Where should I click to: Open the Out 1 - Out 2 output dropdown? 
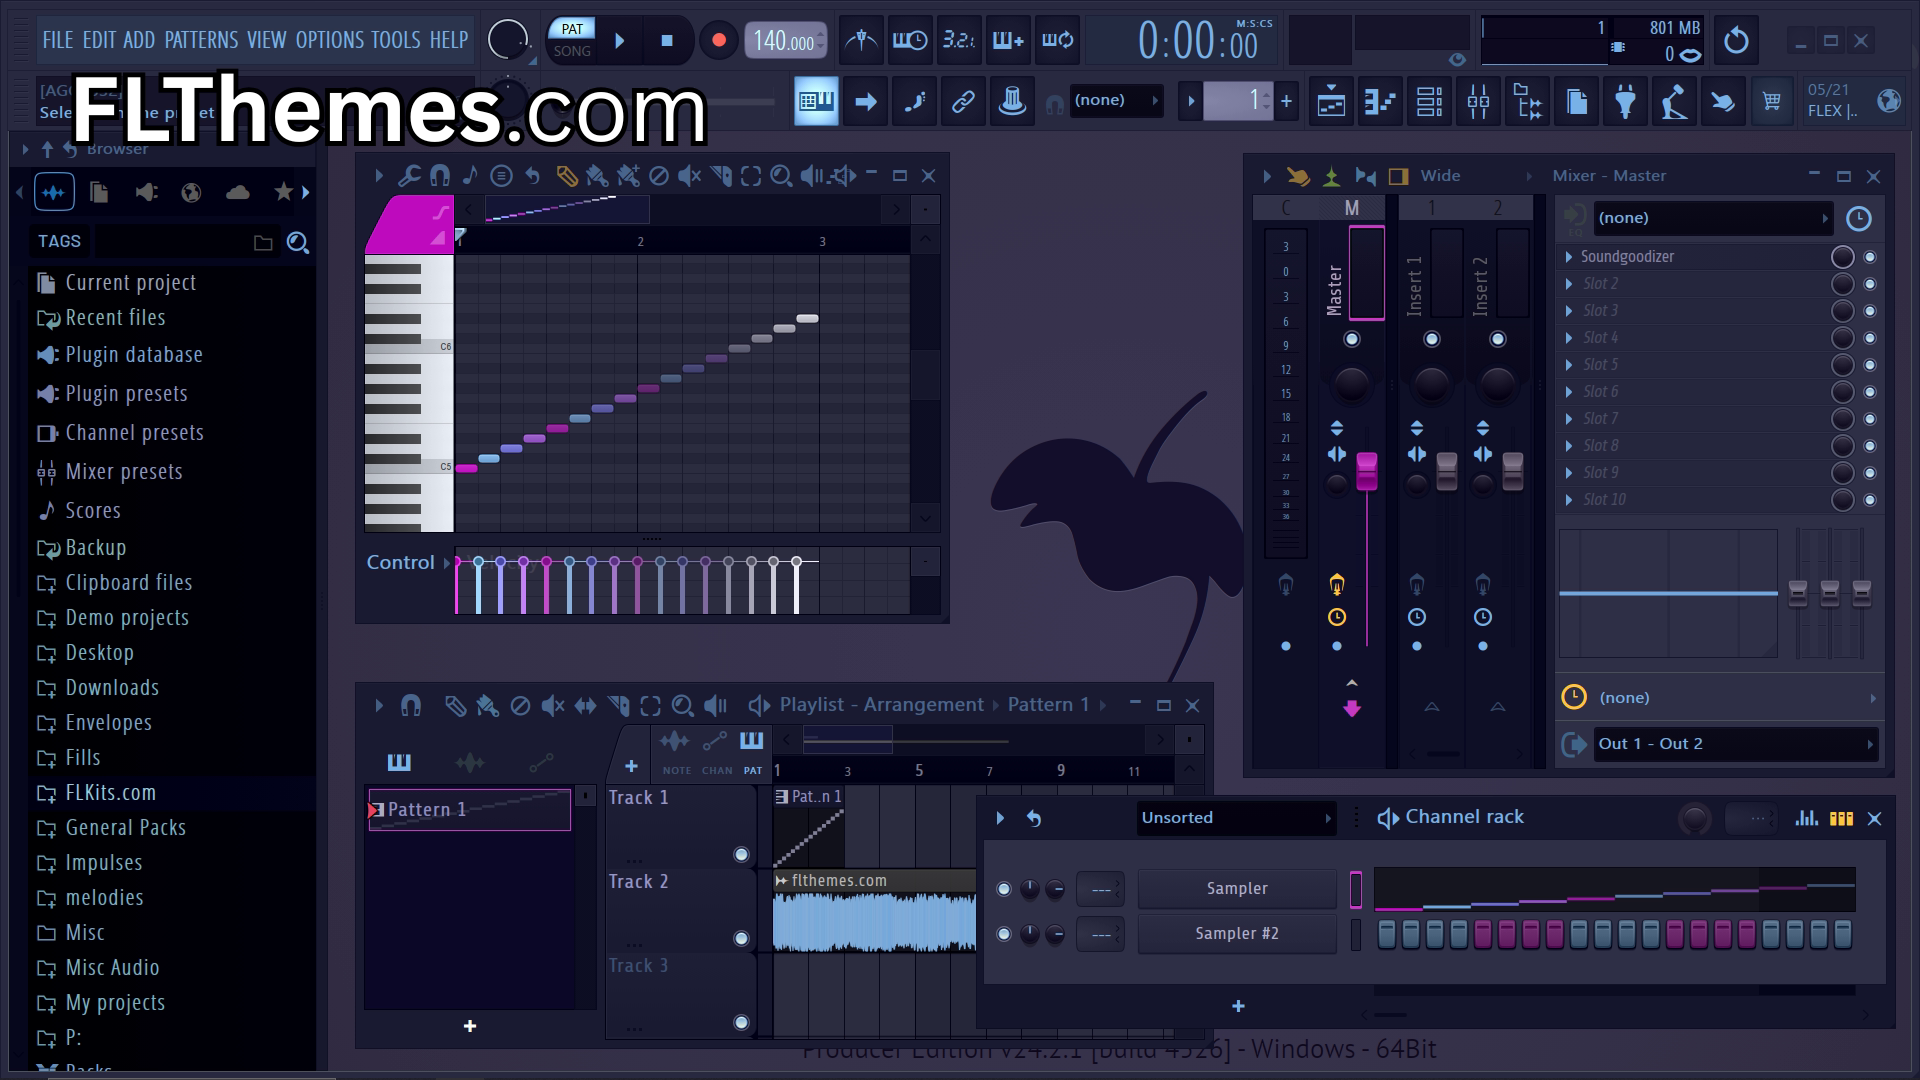click(x=1735, y=744)
